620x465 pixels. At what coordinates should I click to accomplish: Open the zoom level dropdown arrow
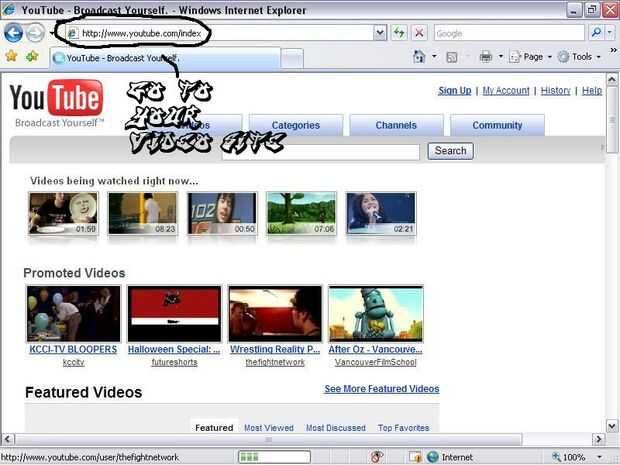[x=599, y=457]
